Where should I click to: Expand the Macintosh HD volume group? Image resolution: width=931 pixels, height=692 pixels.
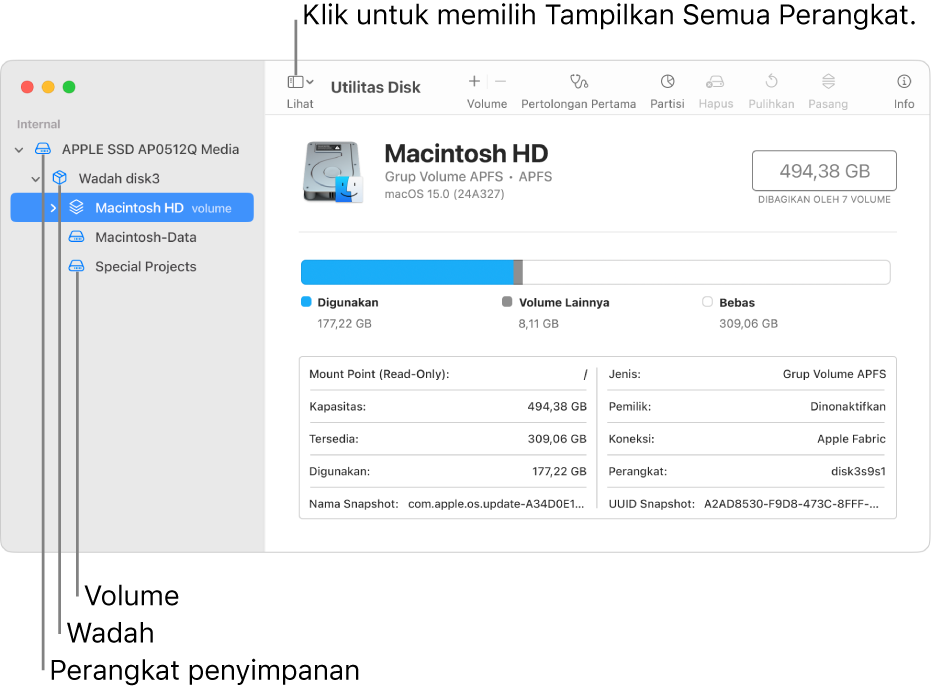[53, 208]
